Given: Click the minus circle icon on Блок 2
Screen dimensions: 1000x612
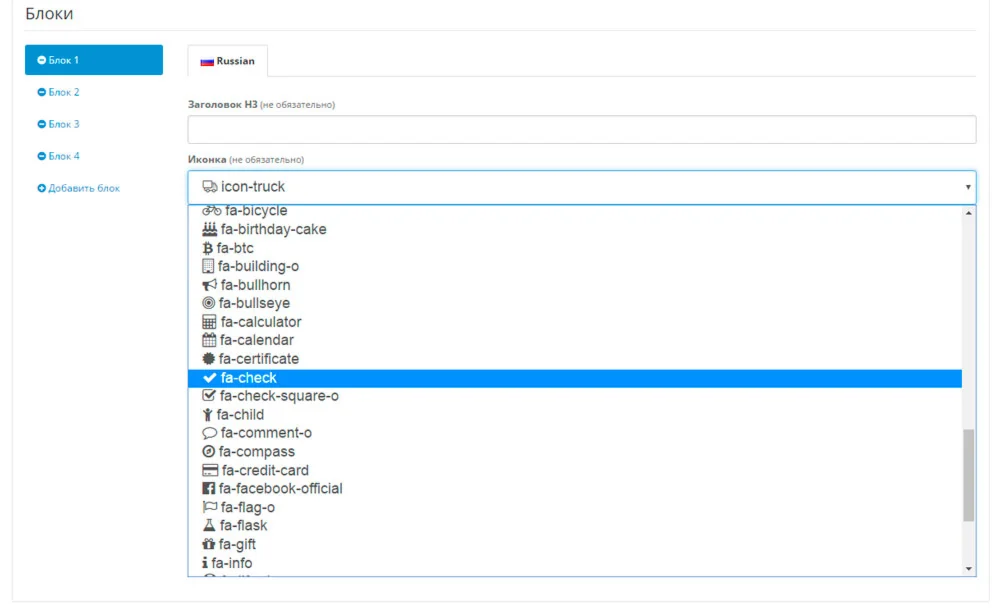Looking at the screenshot, I should coord(41,92).
